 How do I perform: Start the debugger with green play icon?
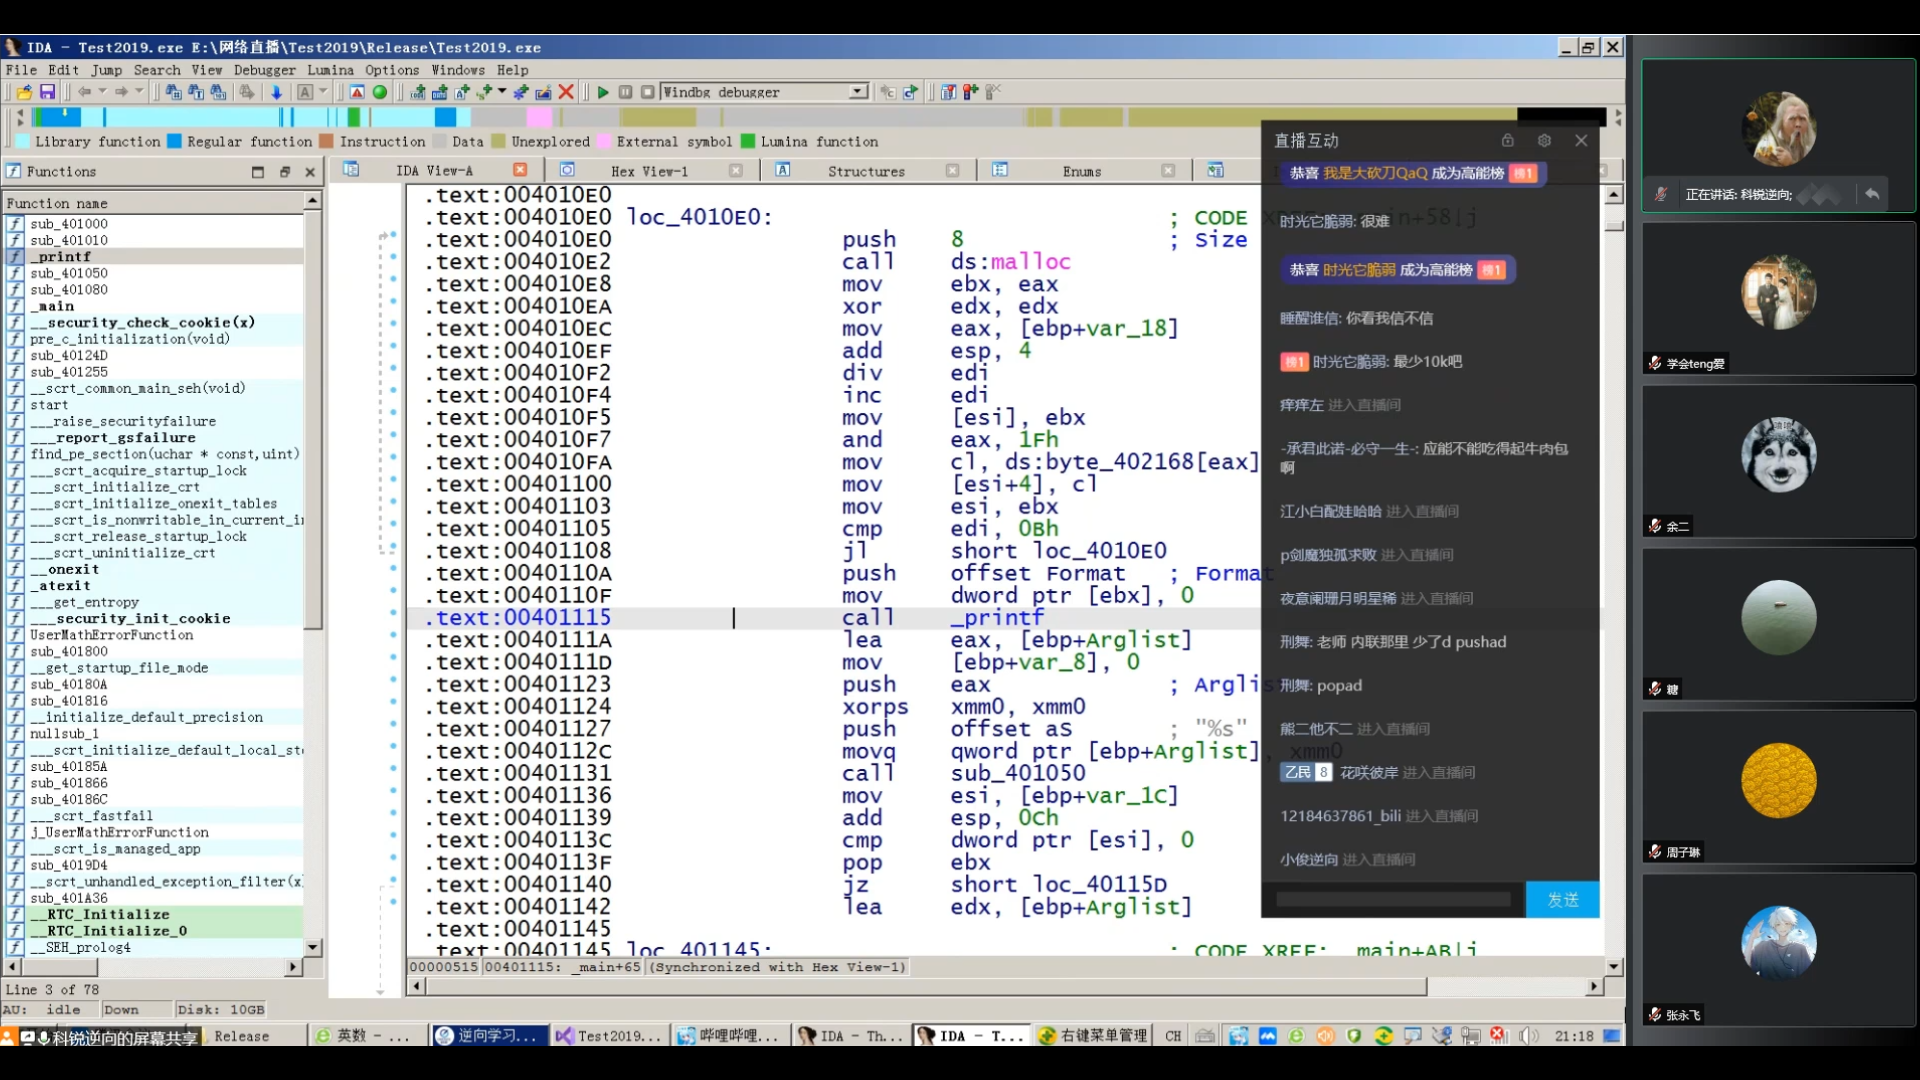click(x=603, y=92)
